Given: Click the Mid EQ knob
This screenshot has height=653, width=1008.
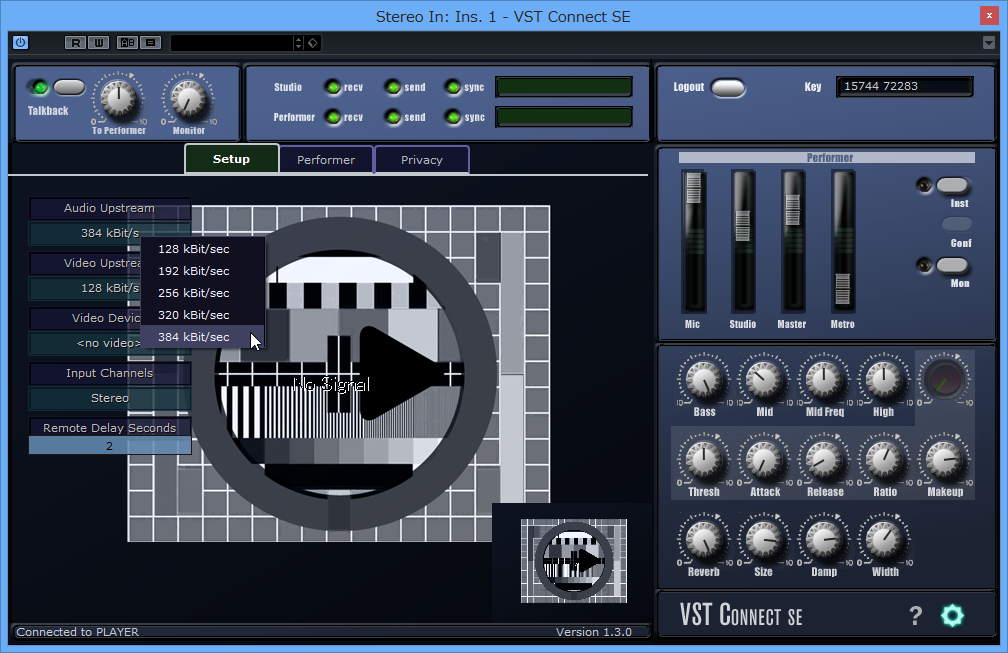Looking at the screenshot, I should click(764, 379).
